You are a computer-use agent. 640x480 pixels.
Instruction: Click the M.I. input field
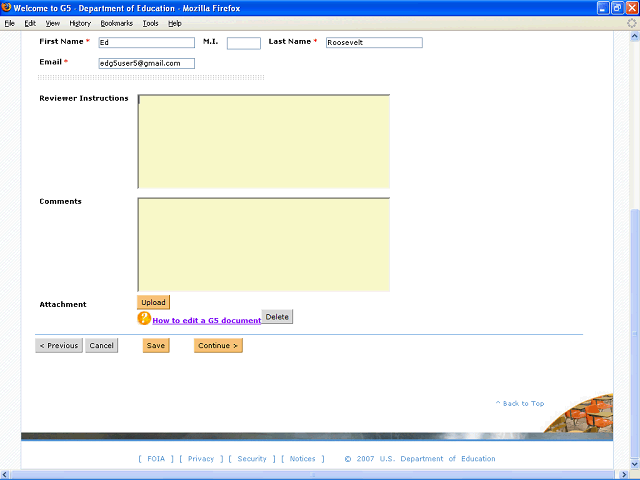[x=244, y=43]
